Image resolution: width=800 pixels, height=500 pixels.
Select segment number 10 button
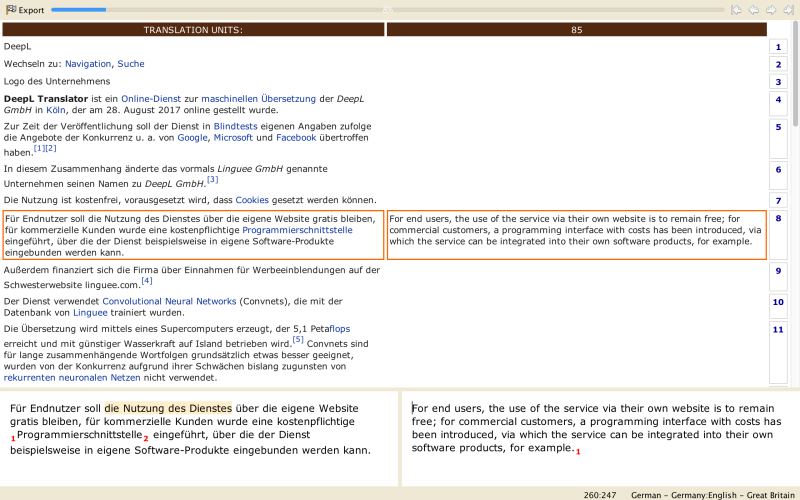(x=778, y=307)
